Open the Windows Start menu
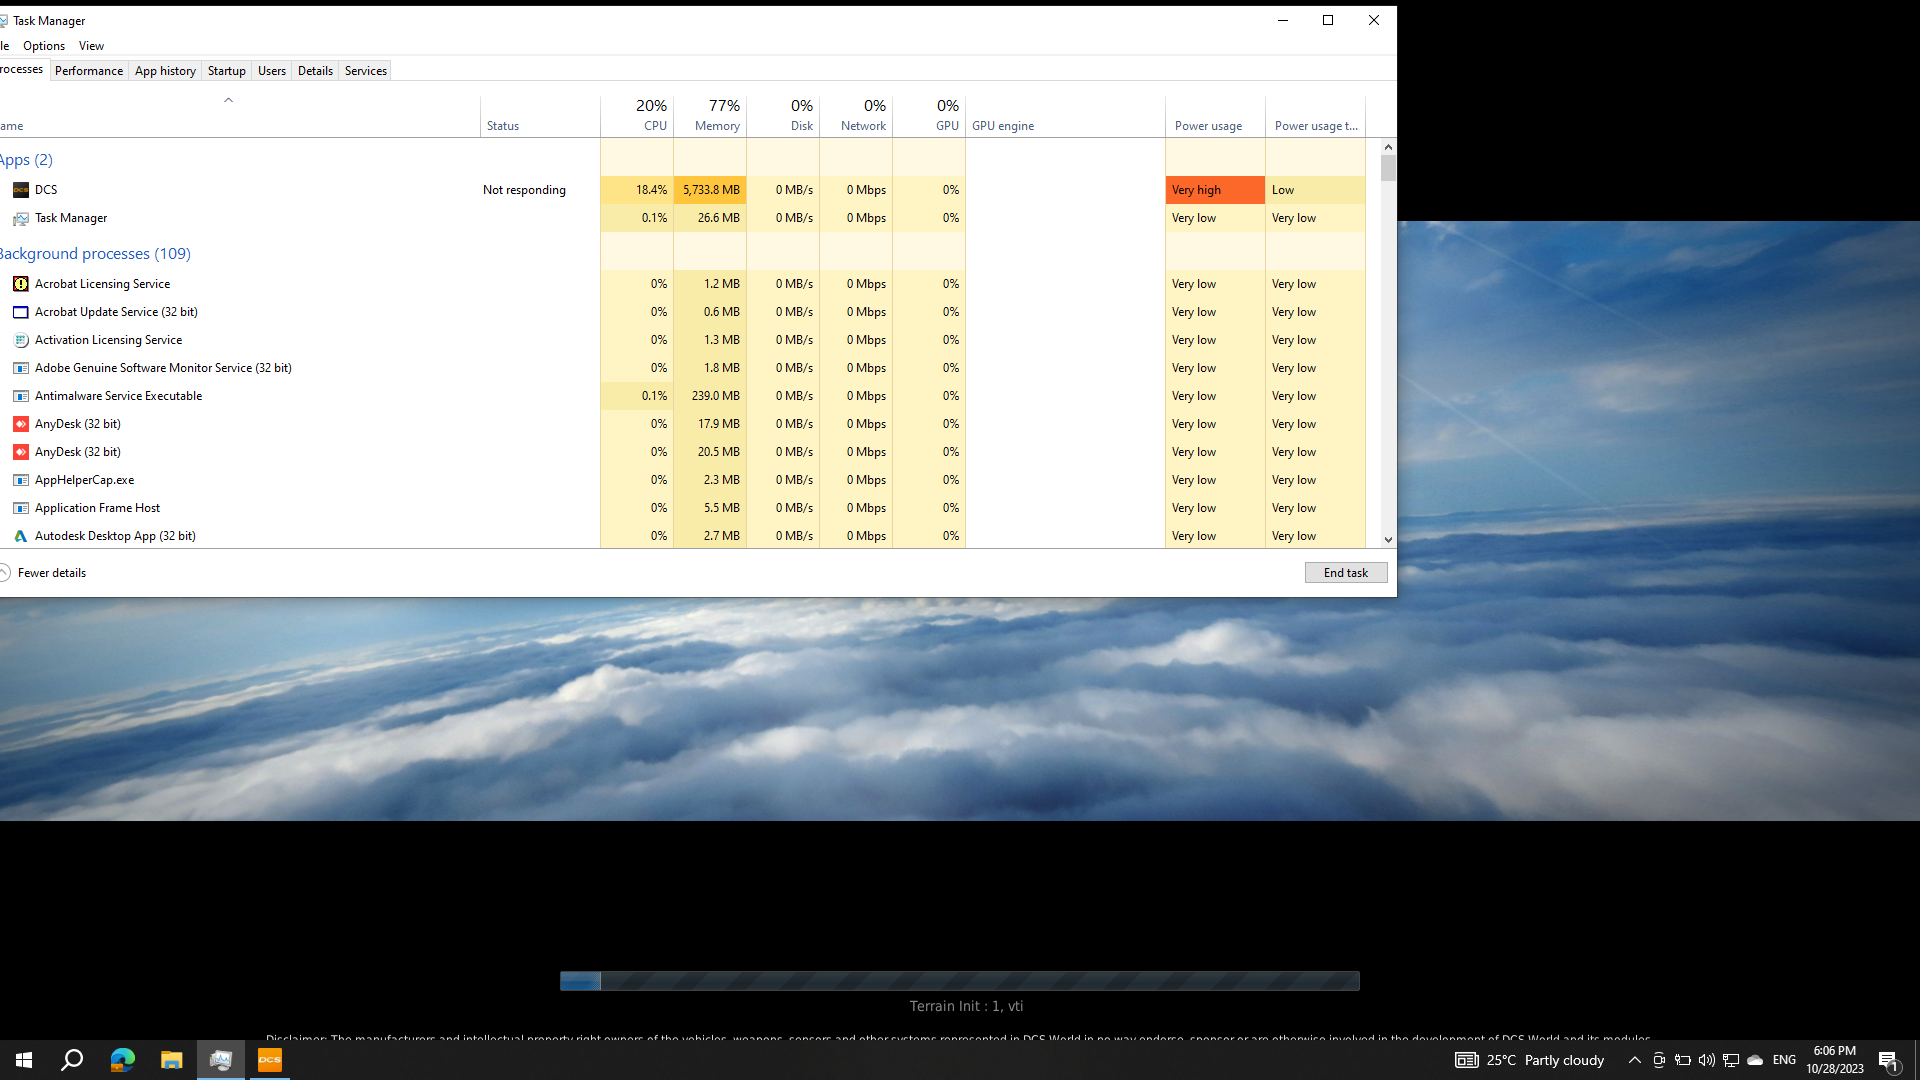 [24, 1060]
